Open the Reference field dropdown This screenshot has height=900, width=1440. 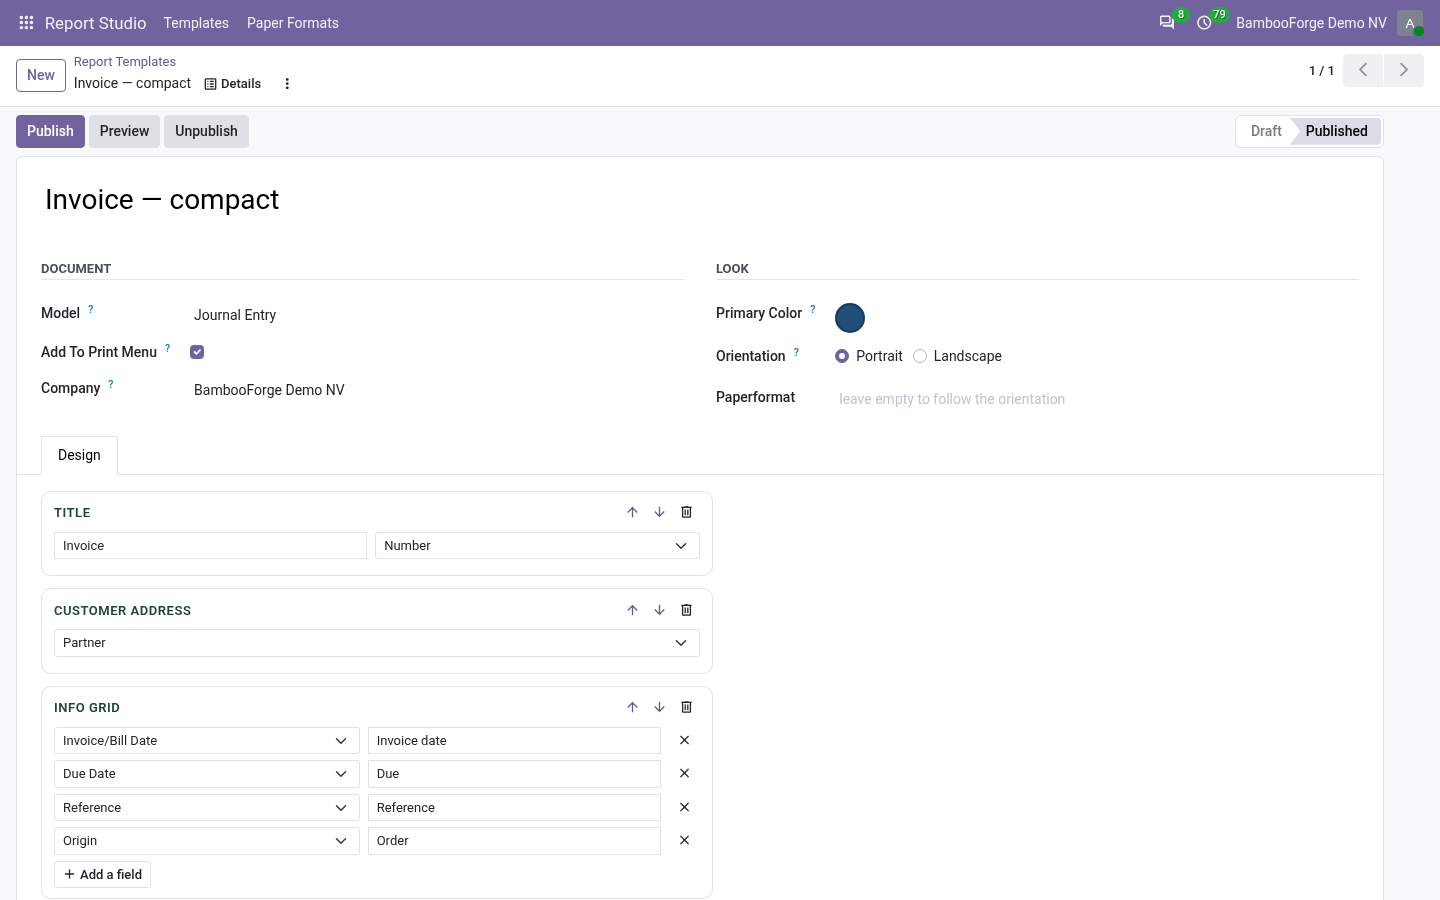click(x=207, y=808)
